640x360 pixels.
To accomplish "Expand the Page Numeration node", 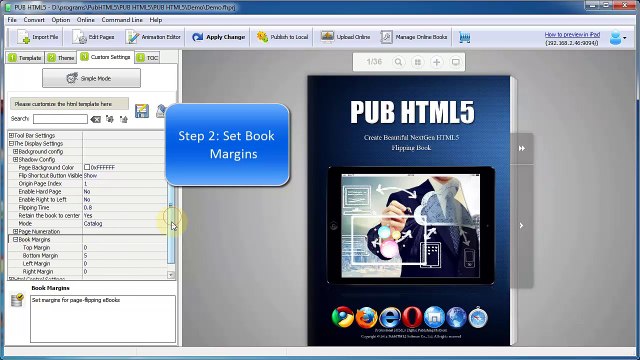I will pyautogui.click(x=16, y=231).
